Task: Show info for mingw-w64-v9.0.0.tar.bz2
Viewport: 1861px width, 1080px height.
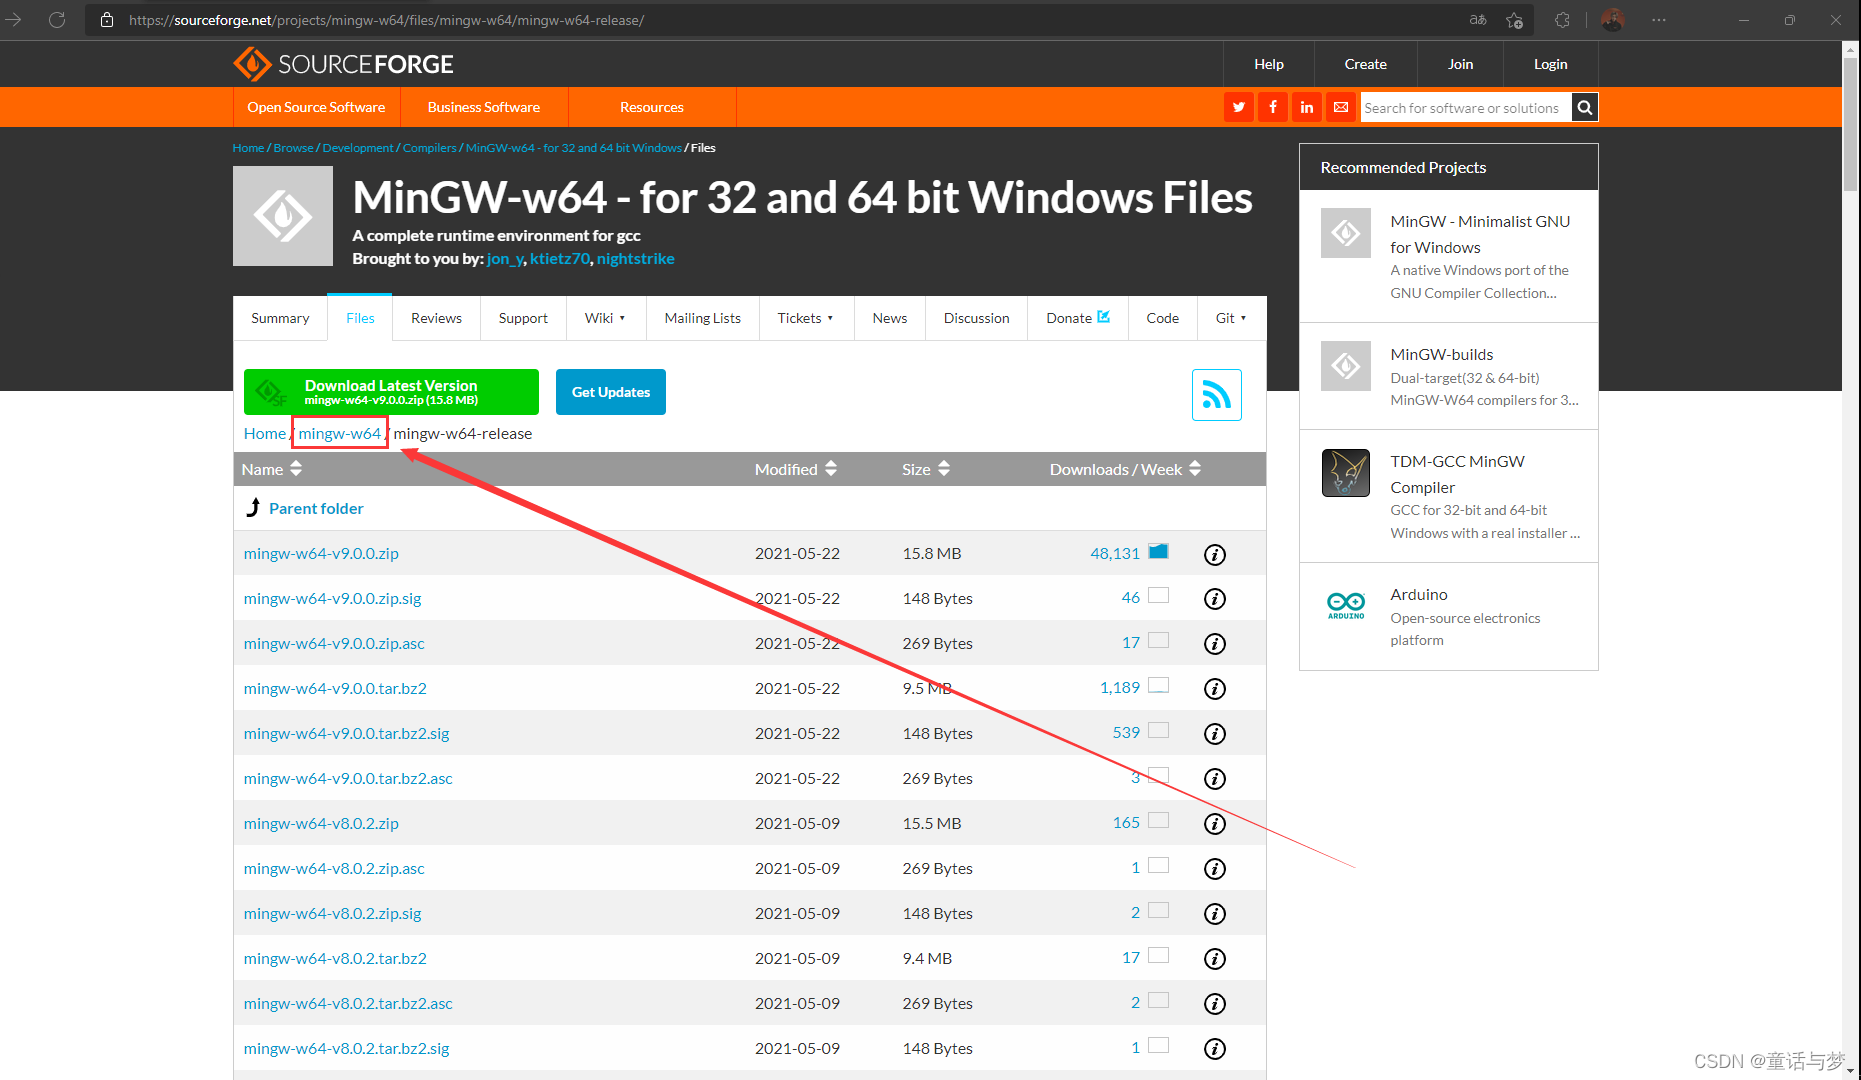Action: click(1215, 689)
